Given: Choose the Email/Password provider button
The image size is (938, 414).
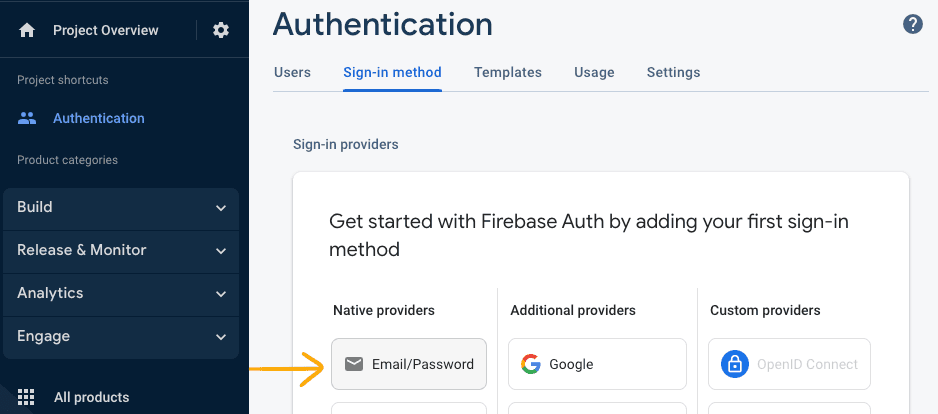Looking at the screenshot, I should pyautogui.click(x=409, y=364).
